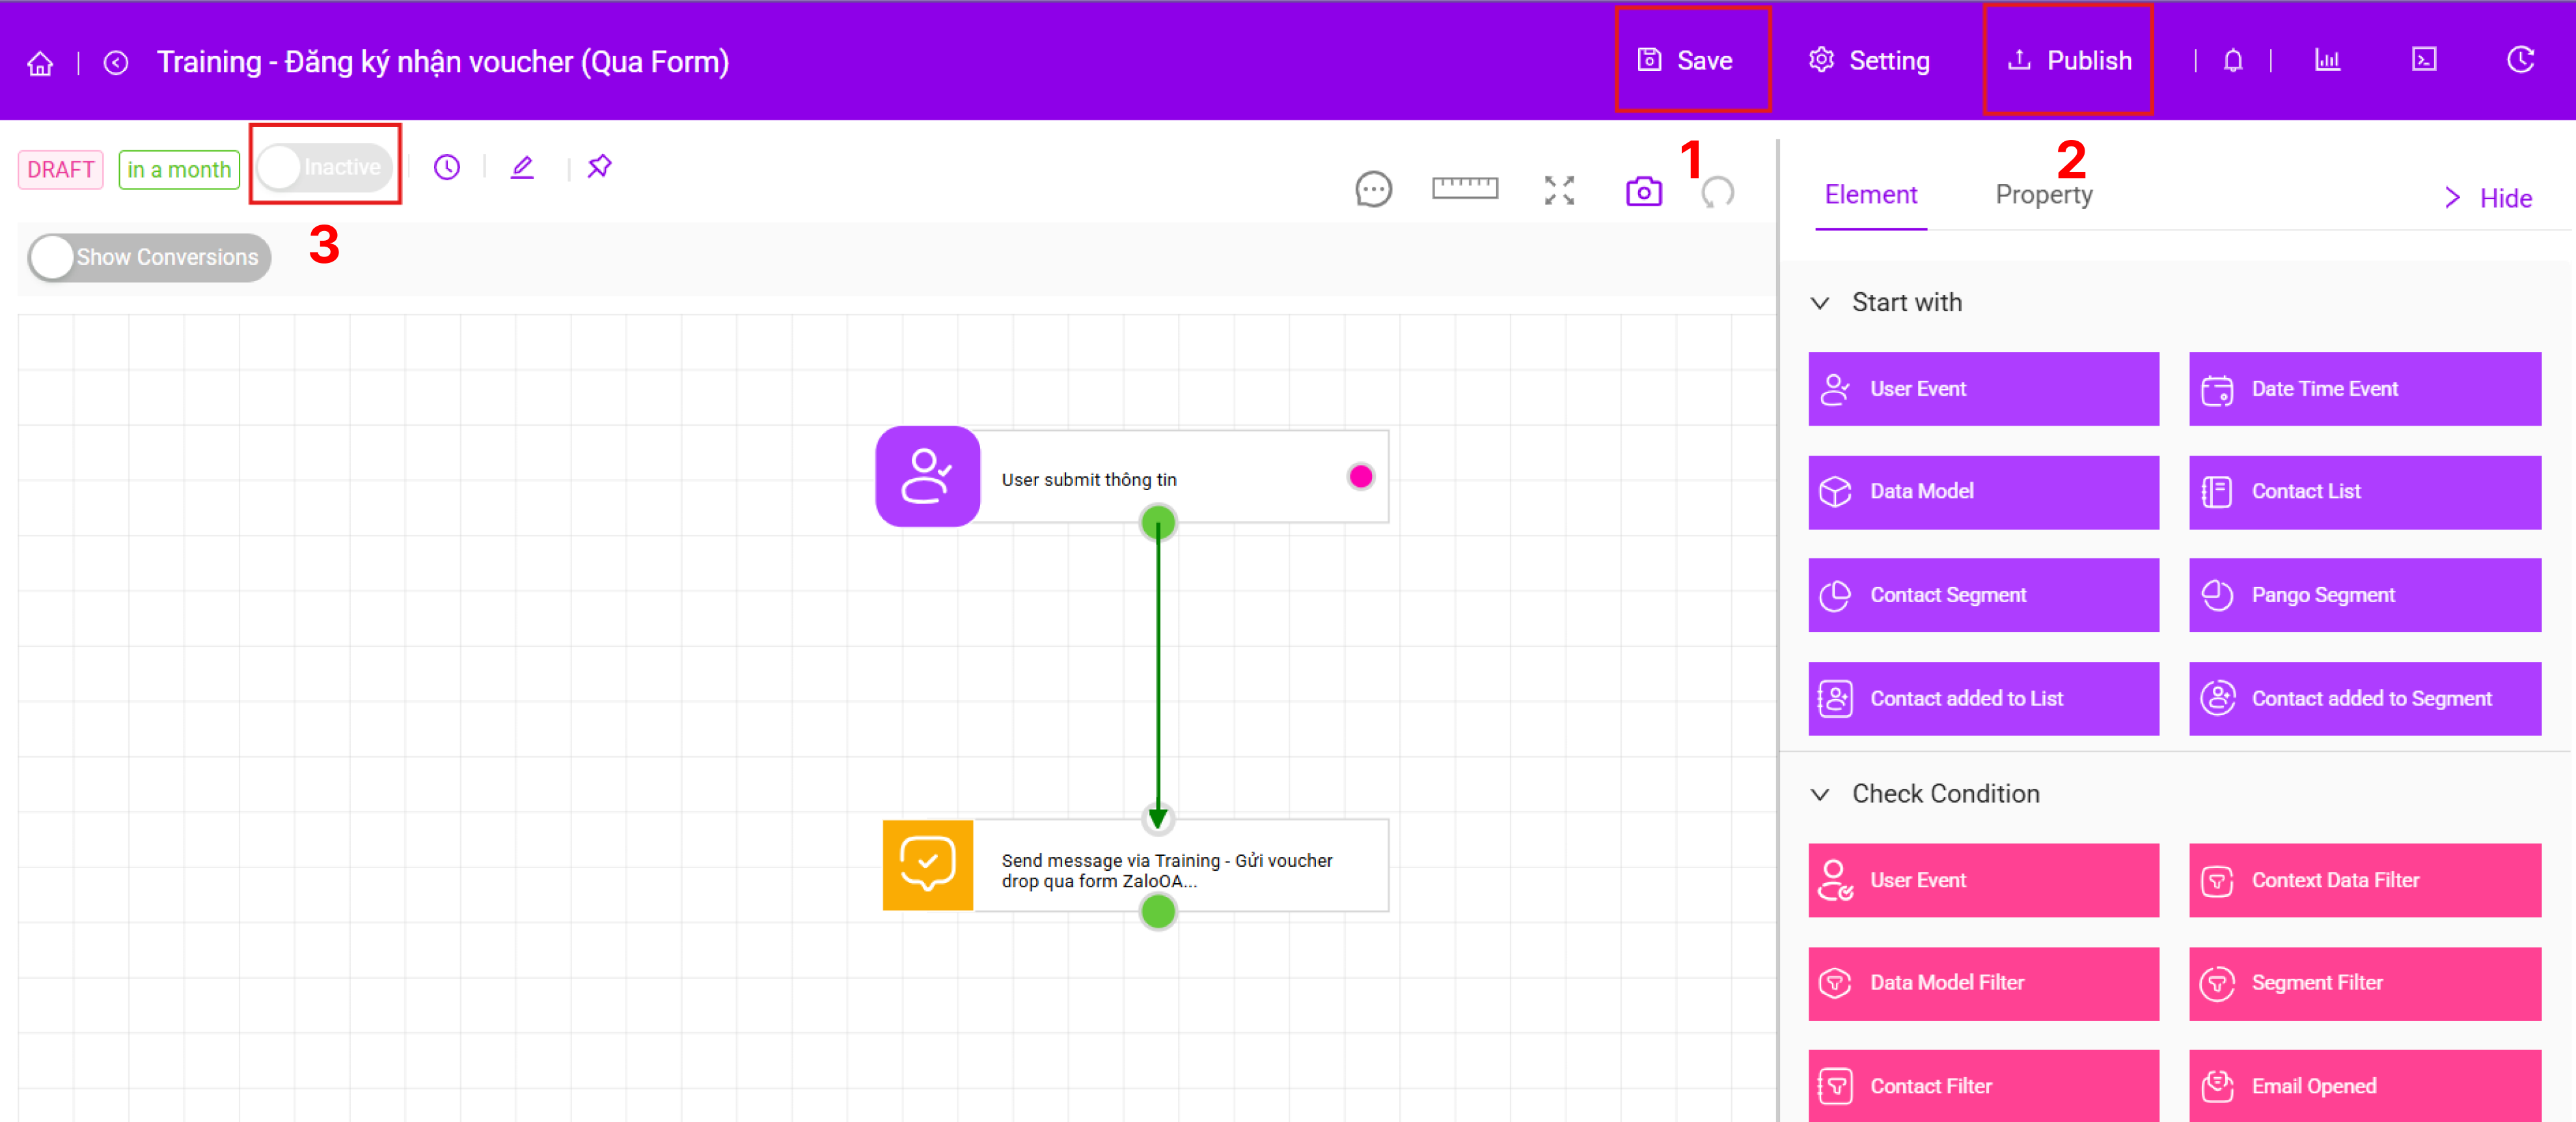Image resolution: width=2576 pixels, height=1122 pixels.
Task: Publish the journey
Action: pyautogui.click(x=2069, y=61)
